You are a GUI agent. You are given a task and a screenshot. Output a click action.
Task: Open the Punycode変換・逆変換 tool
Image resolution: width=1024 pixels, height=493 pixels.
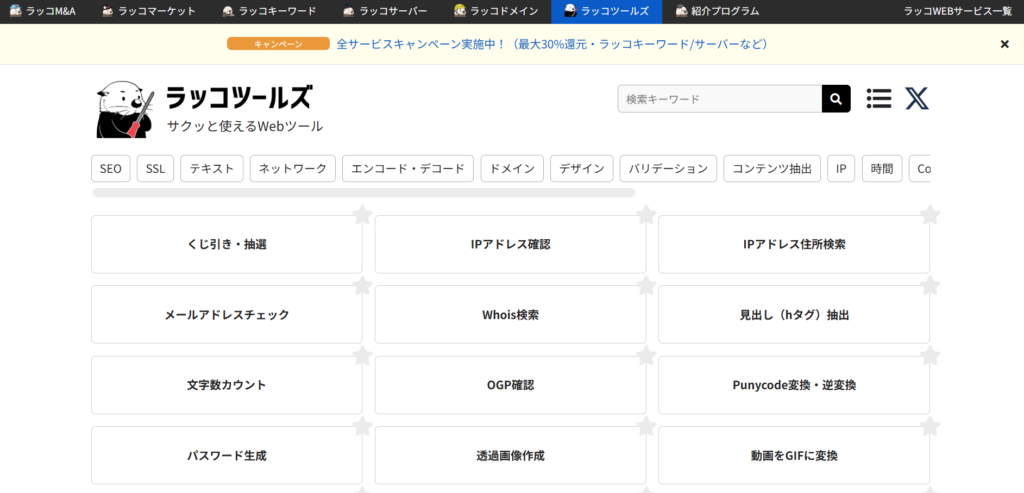[794, 385]
